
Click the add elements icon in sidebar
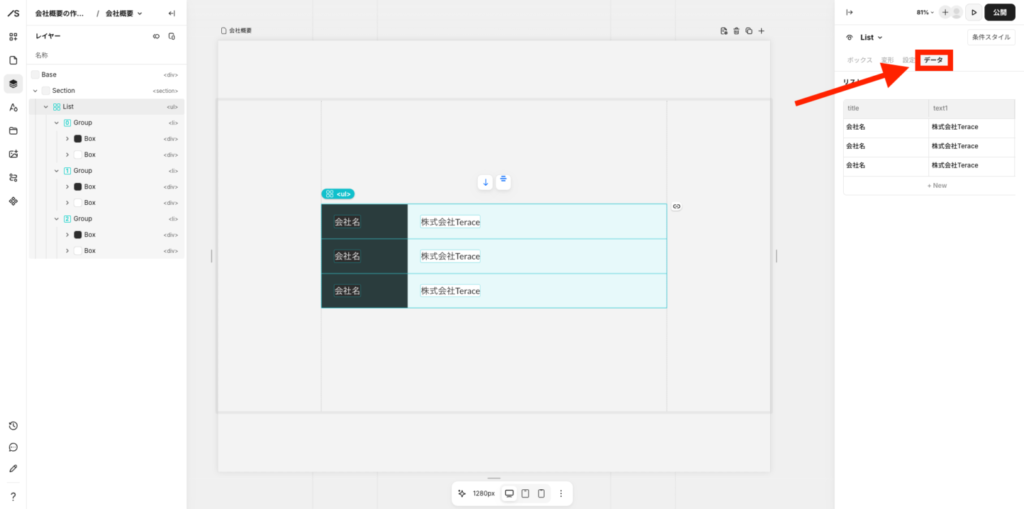(13, 37)
